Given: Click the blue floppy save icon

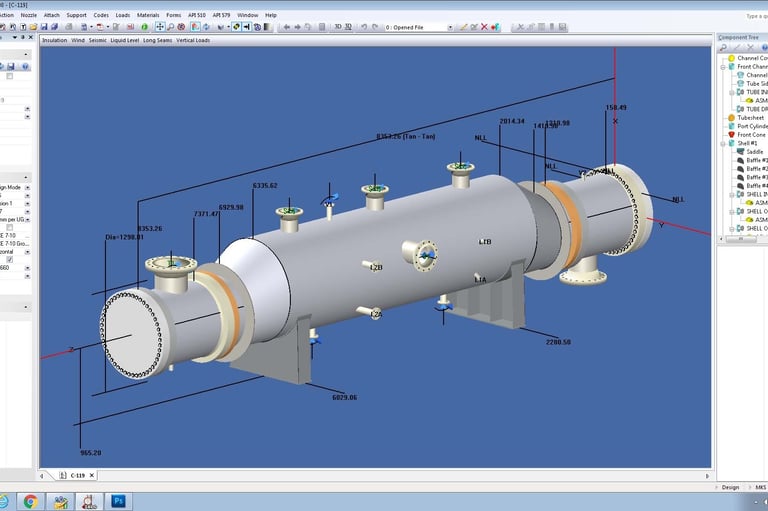Looking at the screenshot, I should 44,27.
